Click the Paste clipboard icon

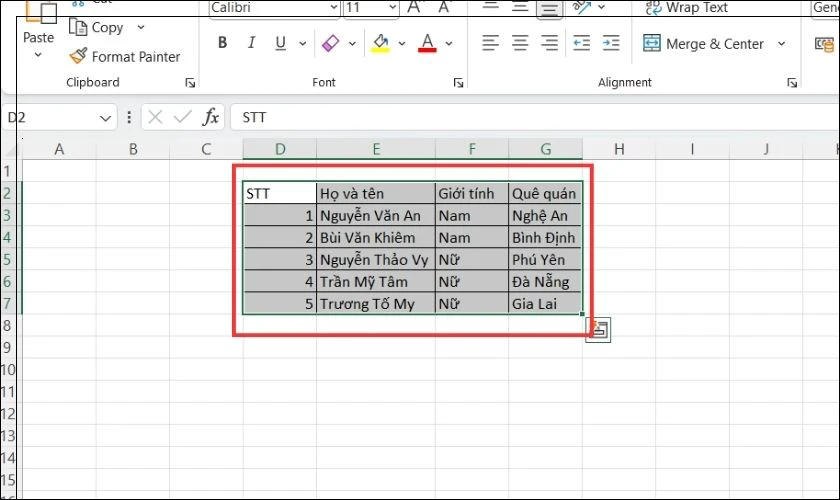point(41,12)
